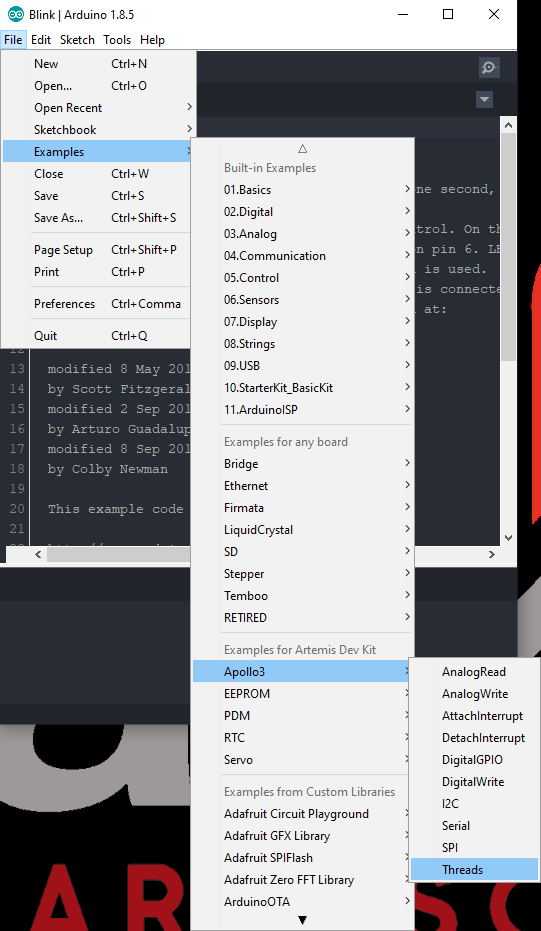Open Adafruit Circuit Playground examples
The height and width of the screenshot is (931, 541).
coord(302,814)
